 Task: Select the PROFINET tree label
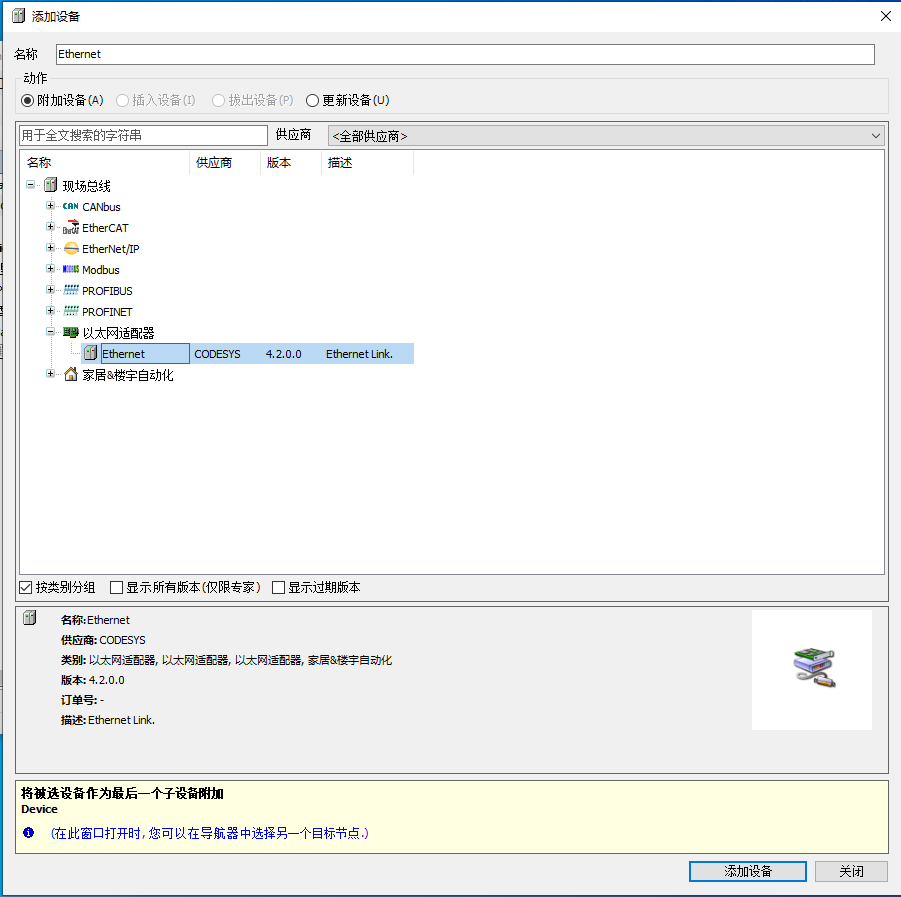pyautogui.click(x=107, y=311)
